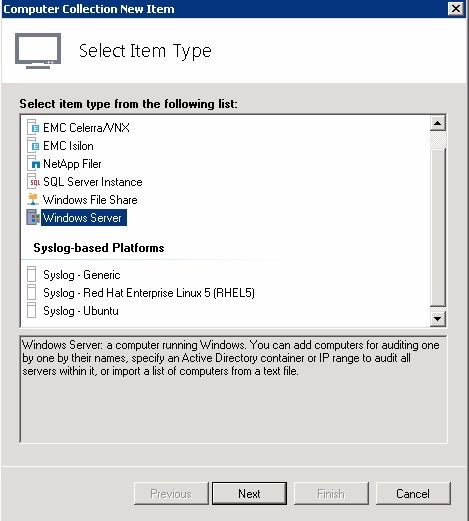Select the Windows File Share entry
The image size is (469, 521).
(90, 200)
